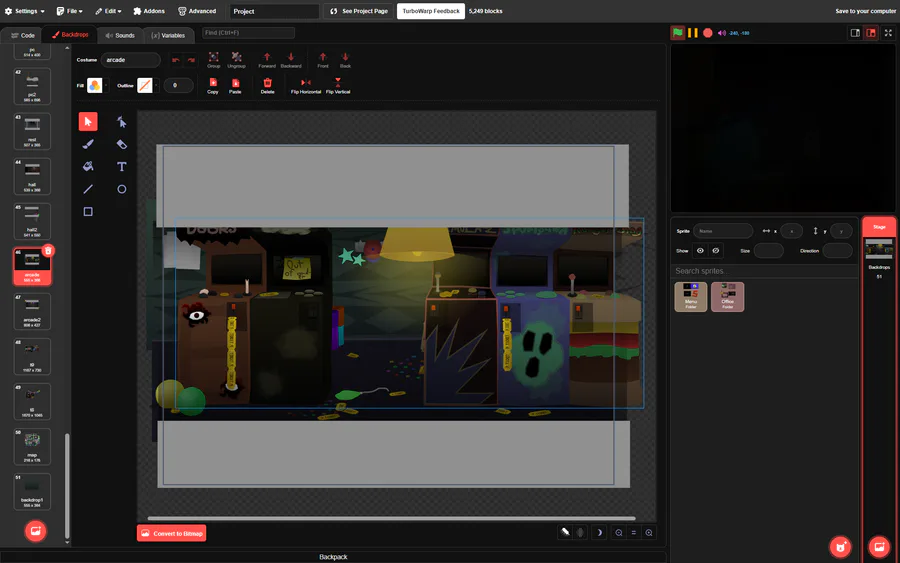This screenshot has width=900, height=563.
Task: Open the Backpack bar
Action: [x=333, y=557]
